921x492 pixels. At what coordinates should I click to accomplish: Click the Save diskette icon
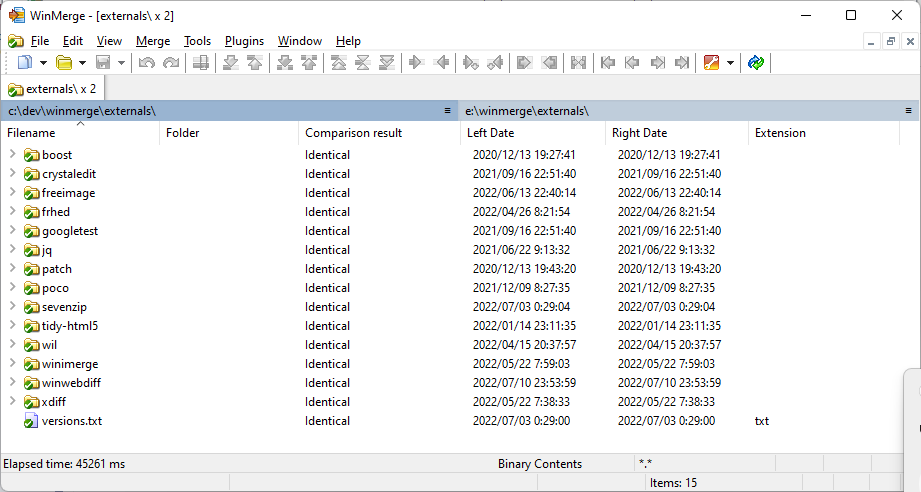point(103,62)
